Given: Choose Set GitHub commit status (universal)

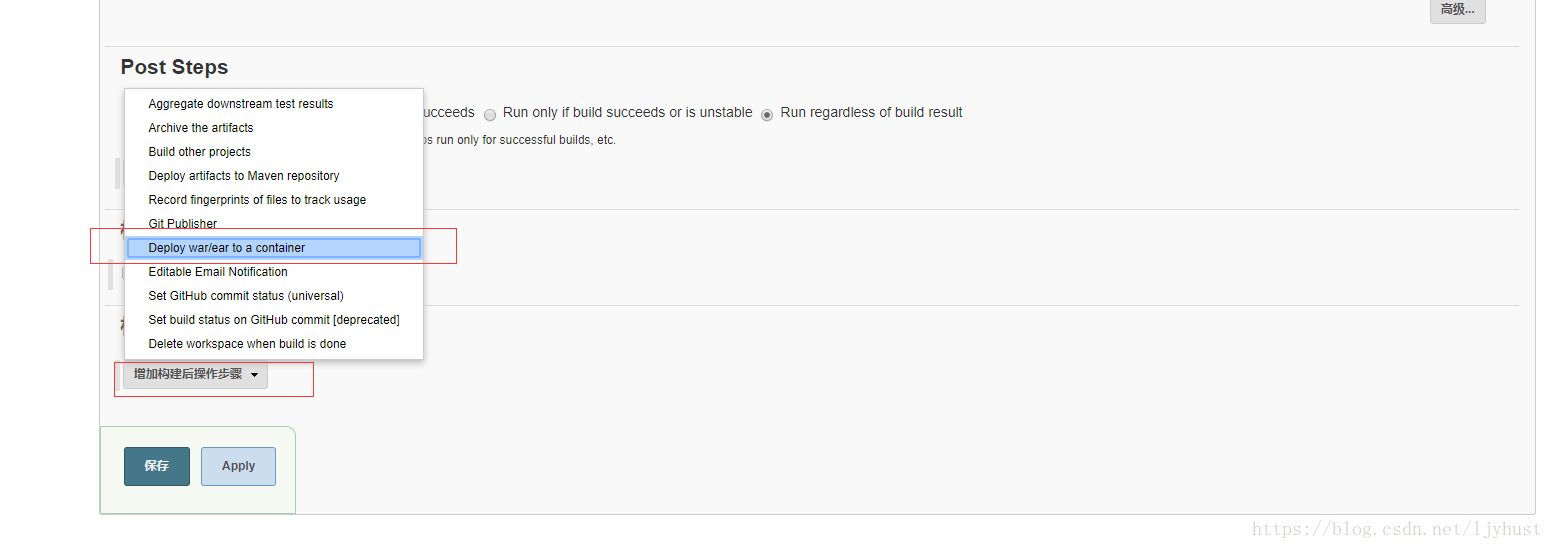Looking at the screenshot, I should (x=245, y=296).
